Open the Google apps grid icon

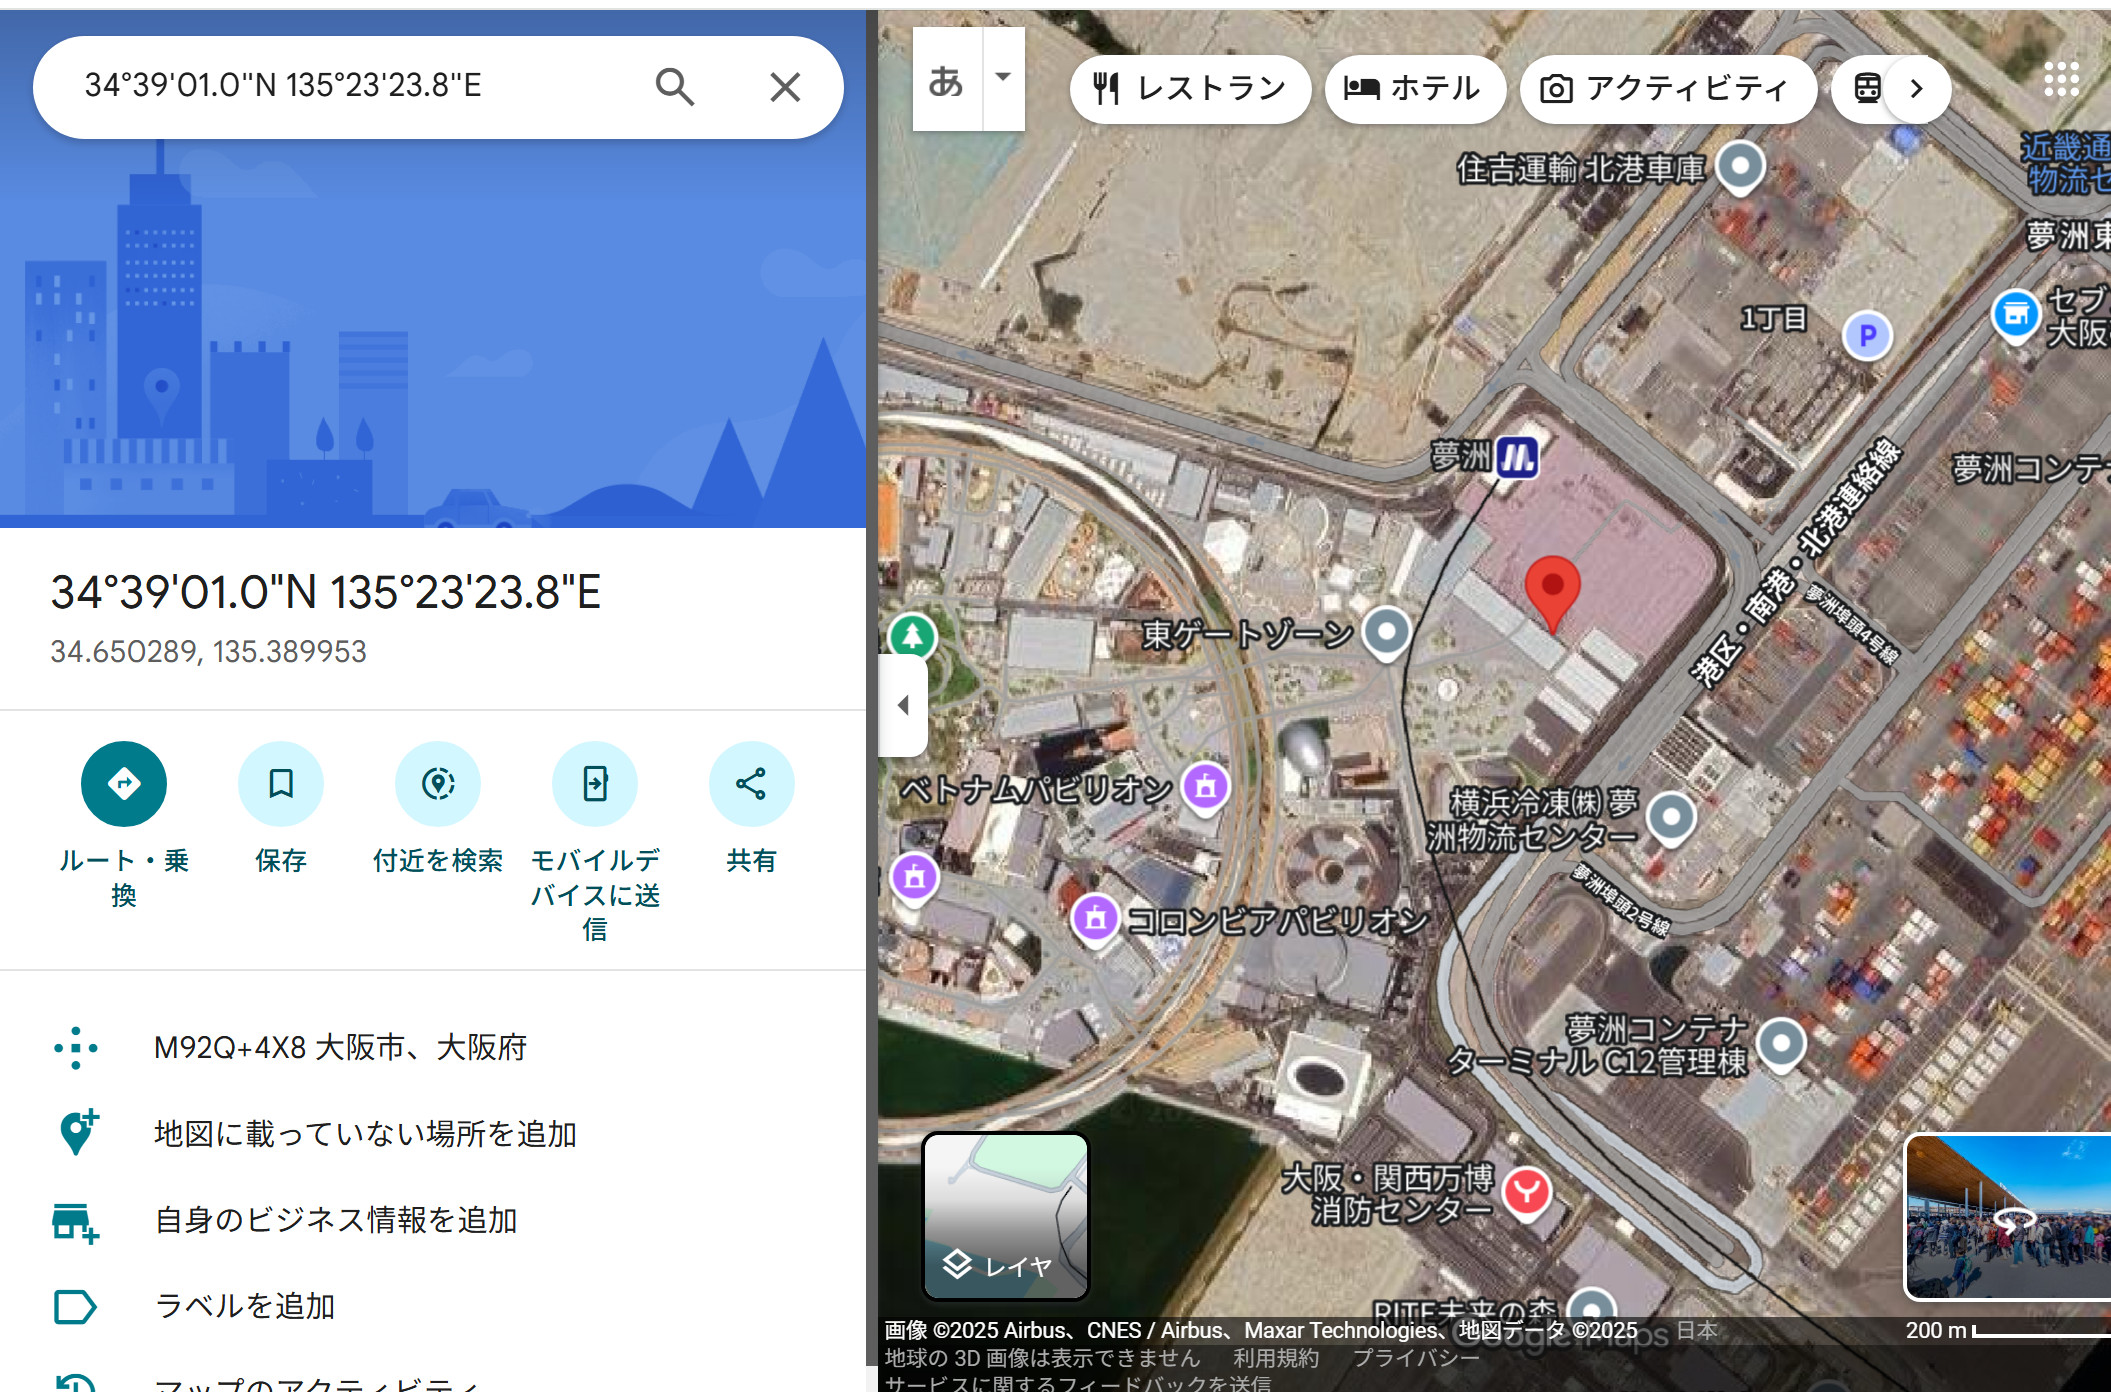tap(2061, 79)
